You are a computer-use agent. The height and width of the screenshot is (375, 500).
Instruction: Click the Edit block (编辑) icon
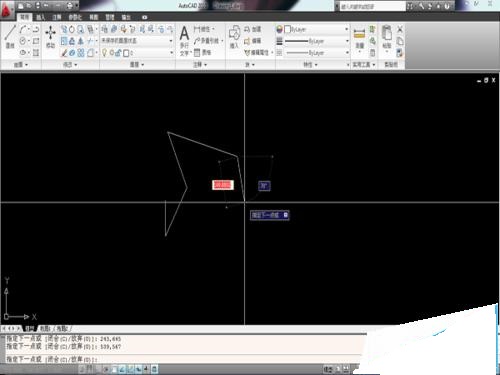point(252,41)
